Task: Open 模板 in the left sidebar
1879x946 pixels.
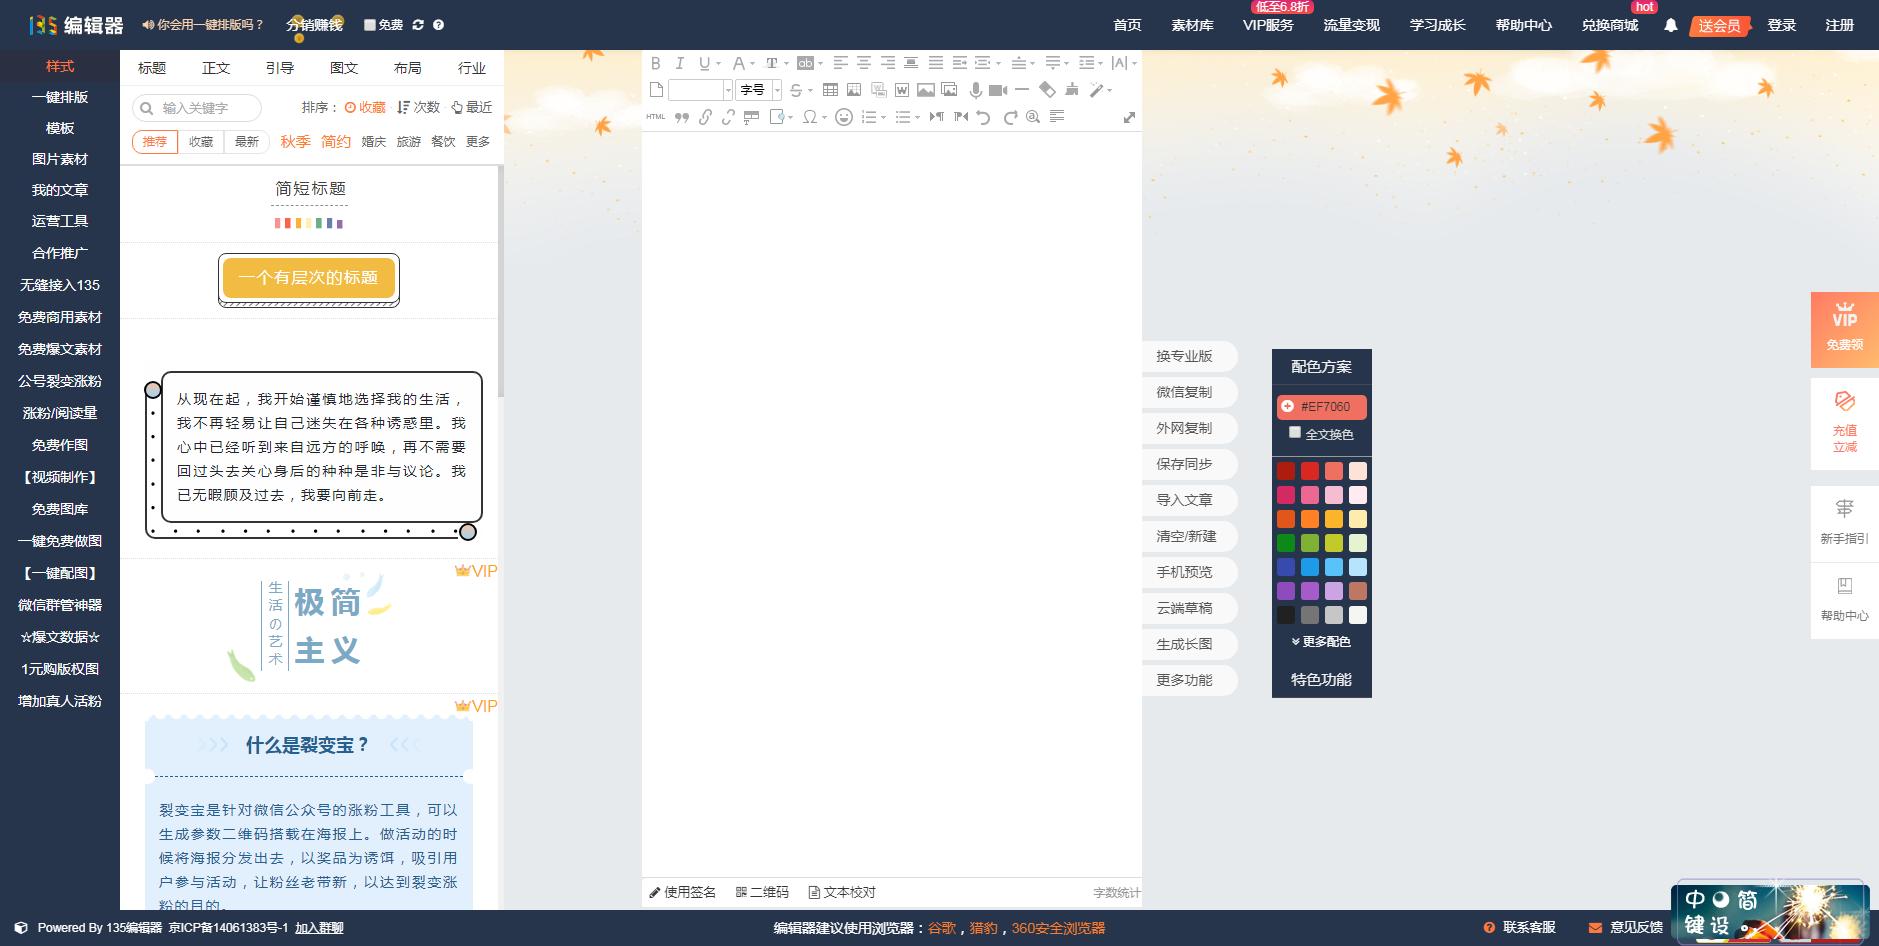Action: click(x=60, y=128)
